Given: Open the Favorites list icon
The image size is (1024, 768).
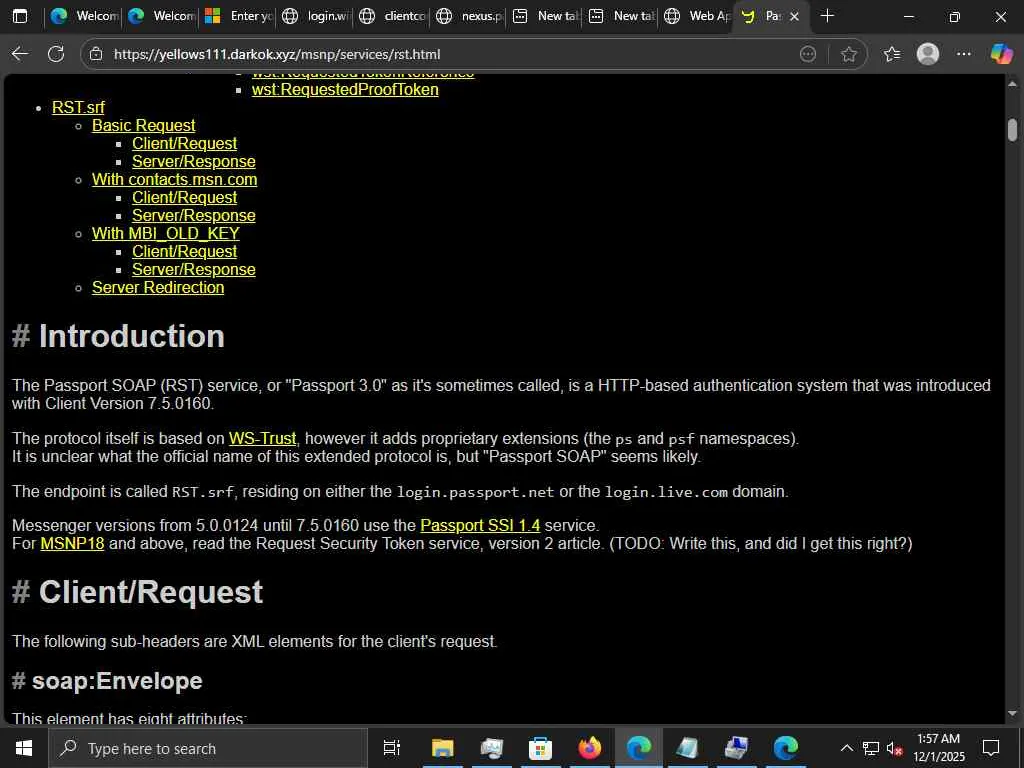Looking at the screenshot, I should (x=892, y=54).
